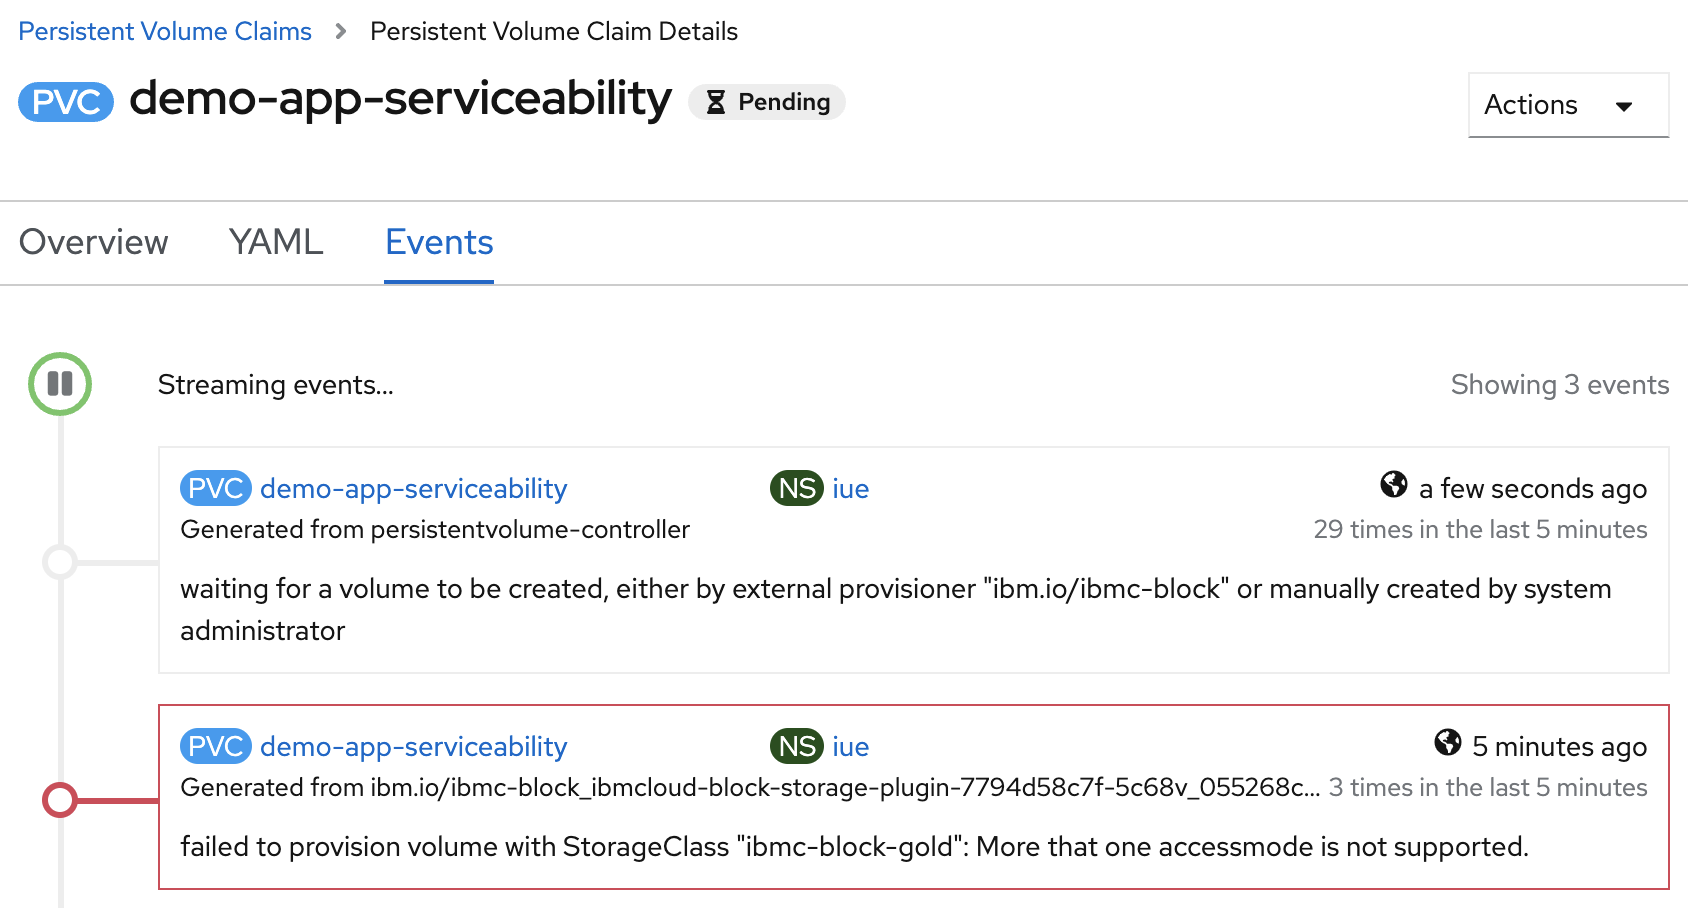Image resolution: width=1688 pixels, height=908 pixels.
Task: Click the PVC badge in the first event
Action: coord(215,488)
